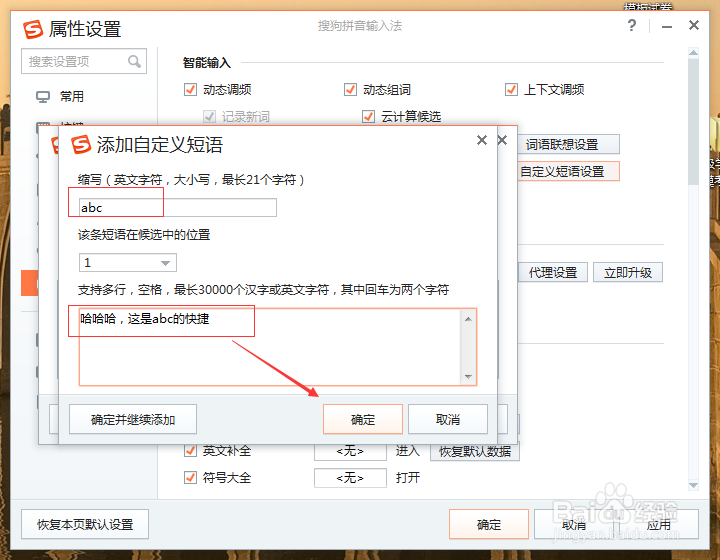720x560 pixels.
Task: Click 立即升级 button
Action: coord(628,273)
